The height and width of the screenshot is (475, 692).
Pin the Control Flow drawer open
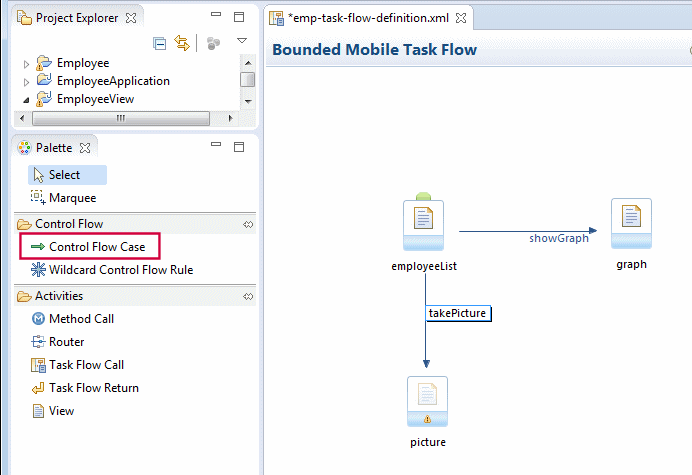tap(248, 224)
